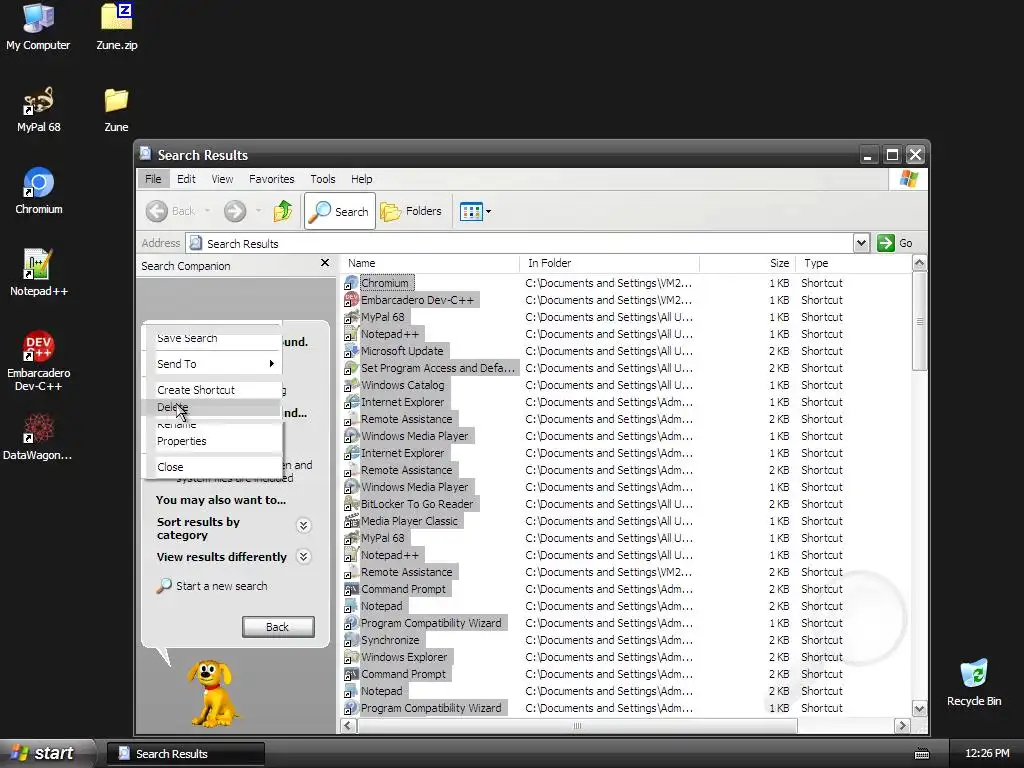
Task: Open the Views button dropdown arrow
Action: coord(488,211)
